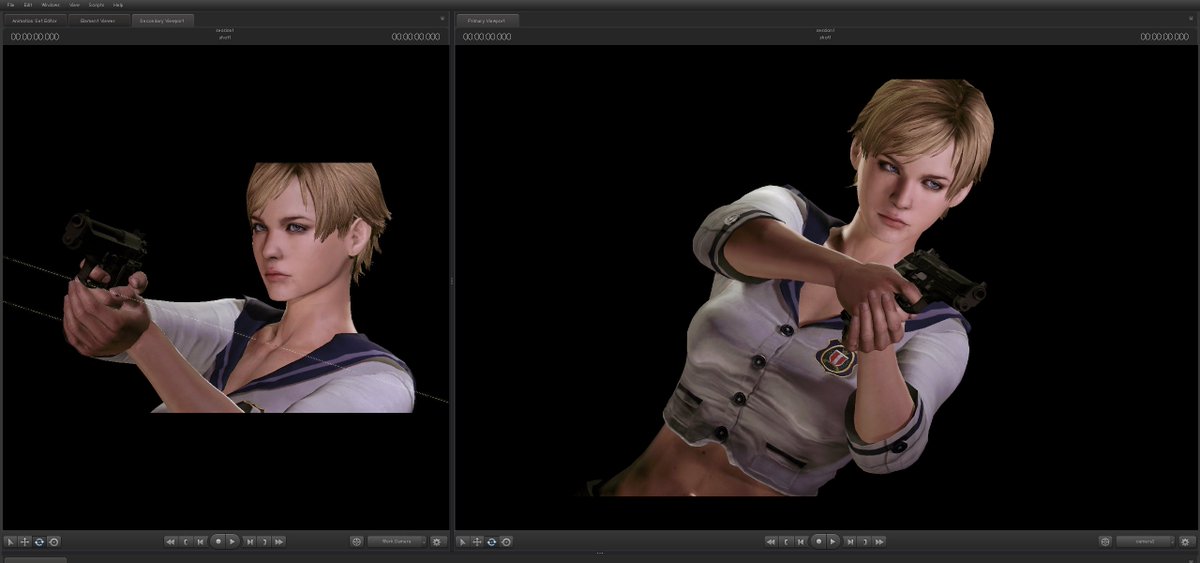Image resolution: width=1200 pixels, height=563 pixels.
Task: Choose the selection arrow tool in primary viewport
Action: (464, 541)
